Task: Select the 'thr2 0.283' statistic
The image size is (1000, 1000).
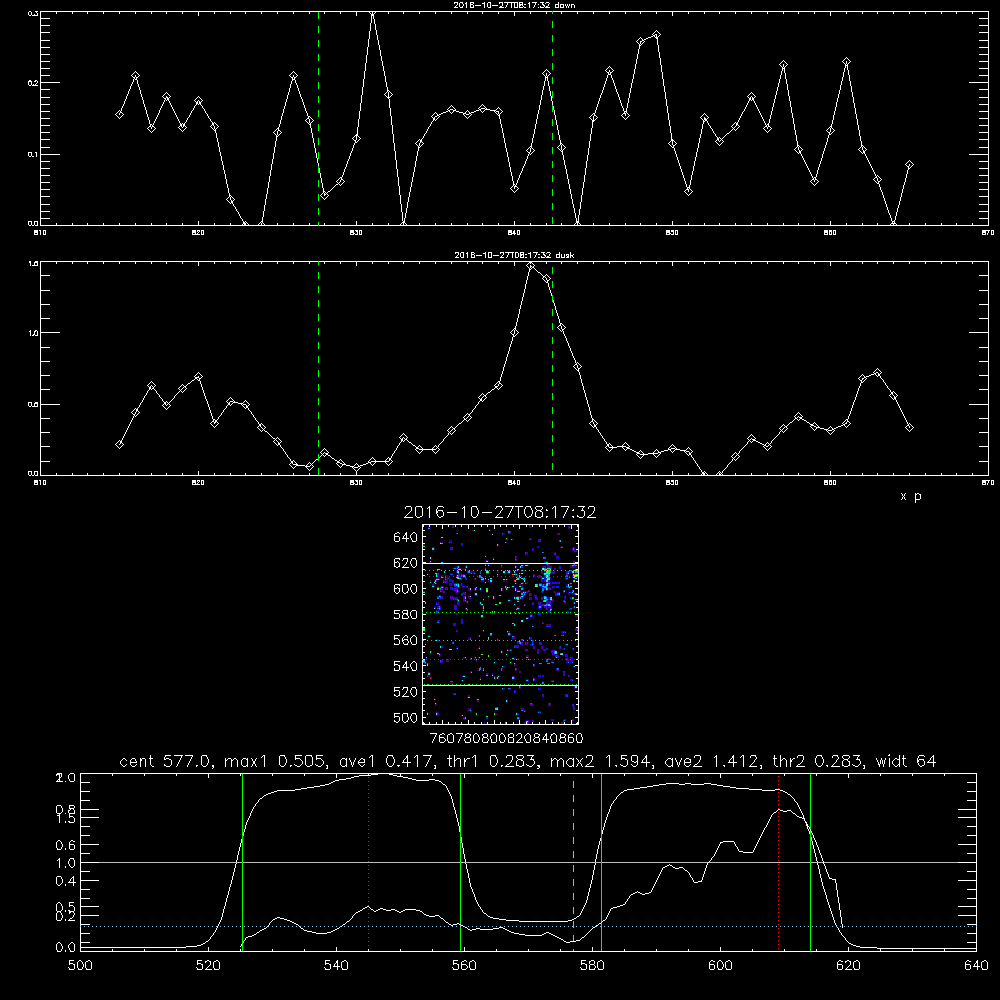Action: [817, 761]
